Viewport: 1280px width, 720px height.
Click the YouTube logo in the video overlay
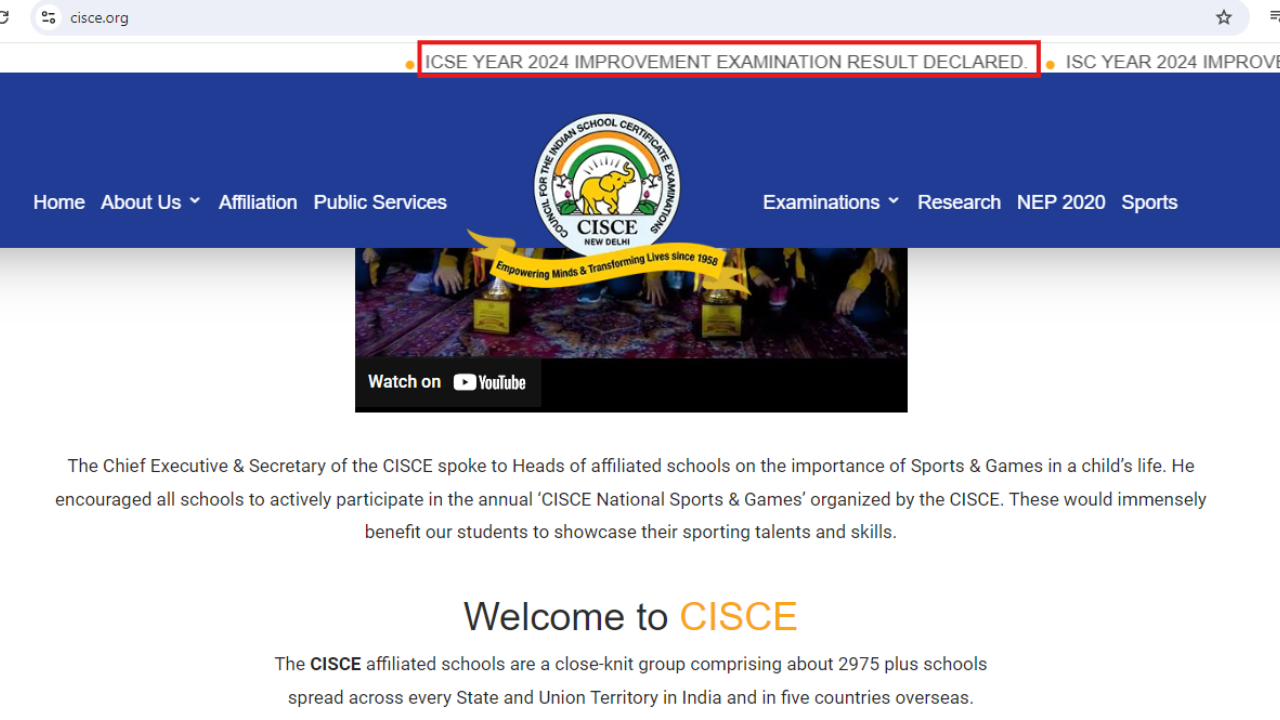tap(489, 381)
